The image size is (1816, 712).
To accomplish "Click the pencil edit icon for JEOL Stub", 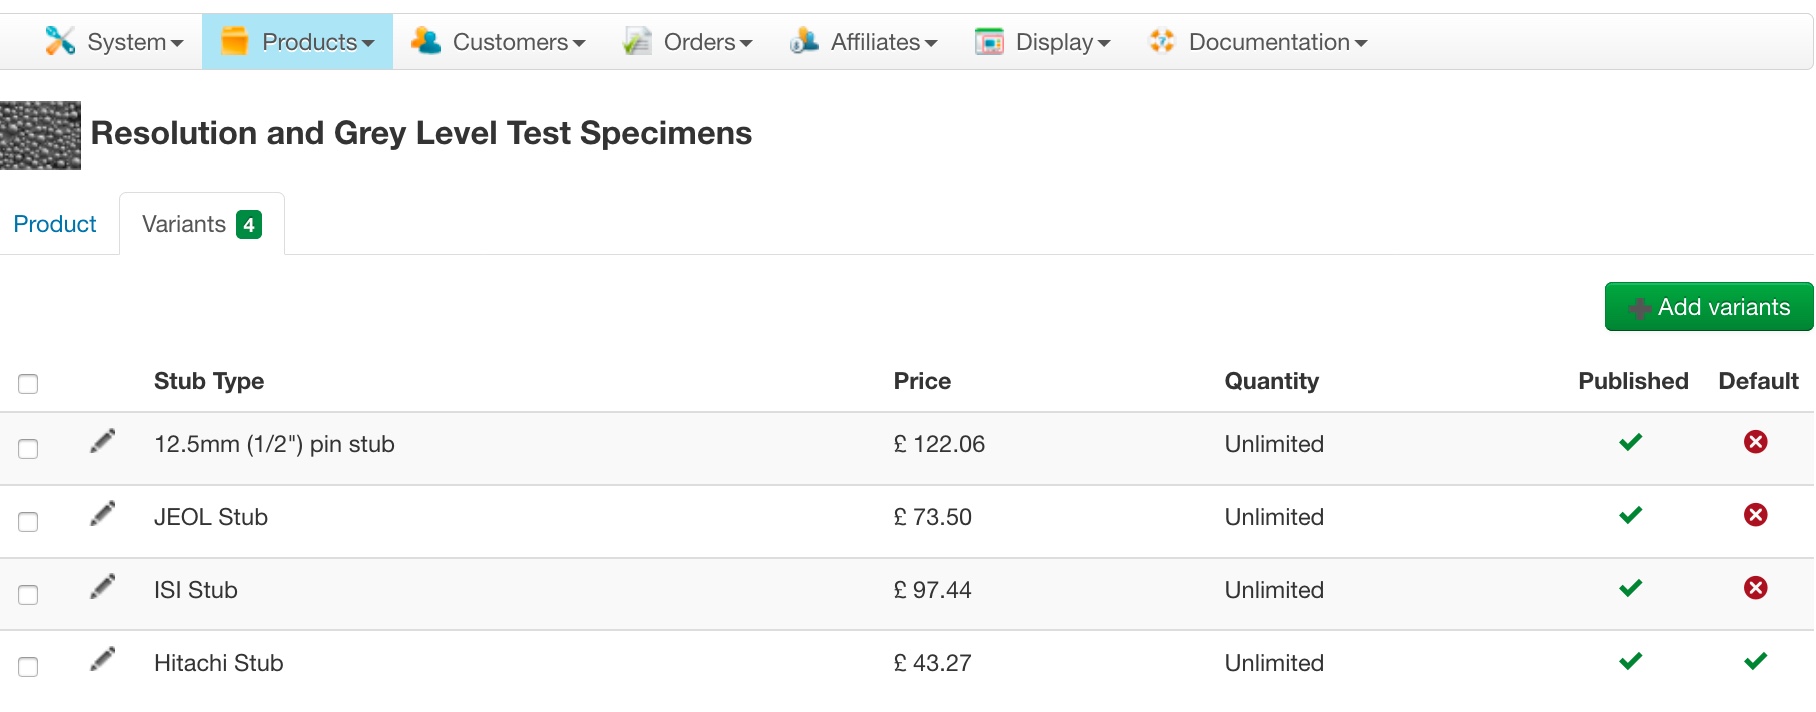I will pyautogui.click(x=102, y=514).
